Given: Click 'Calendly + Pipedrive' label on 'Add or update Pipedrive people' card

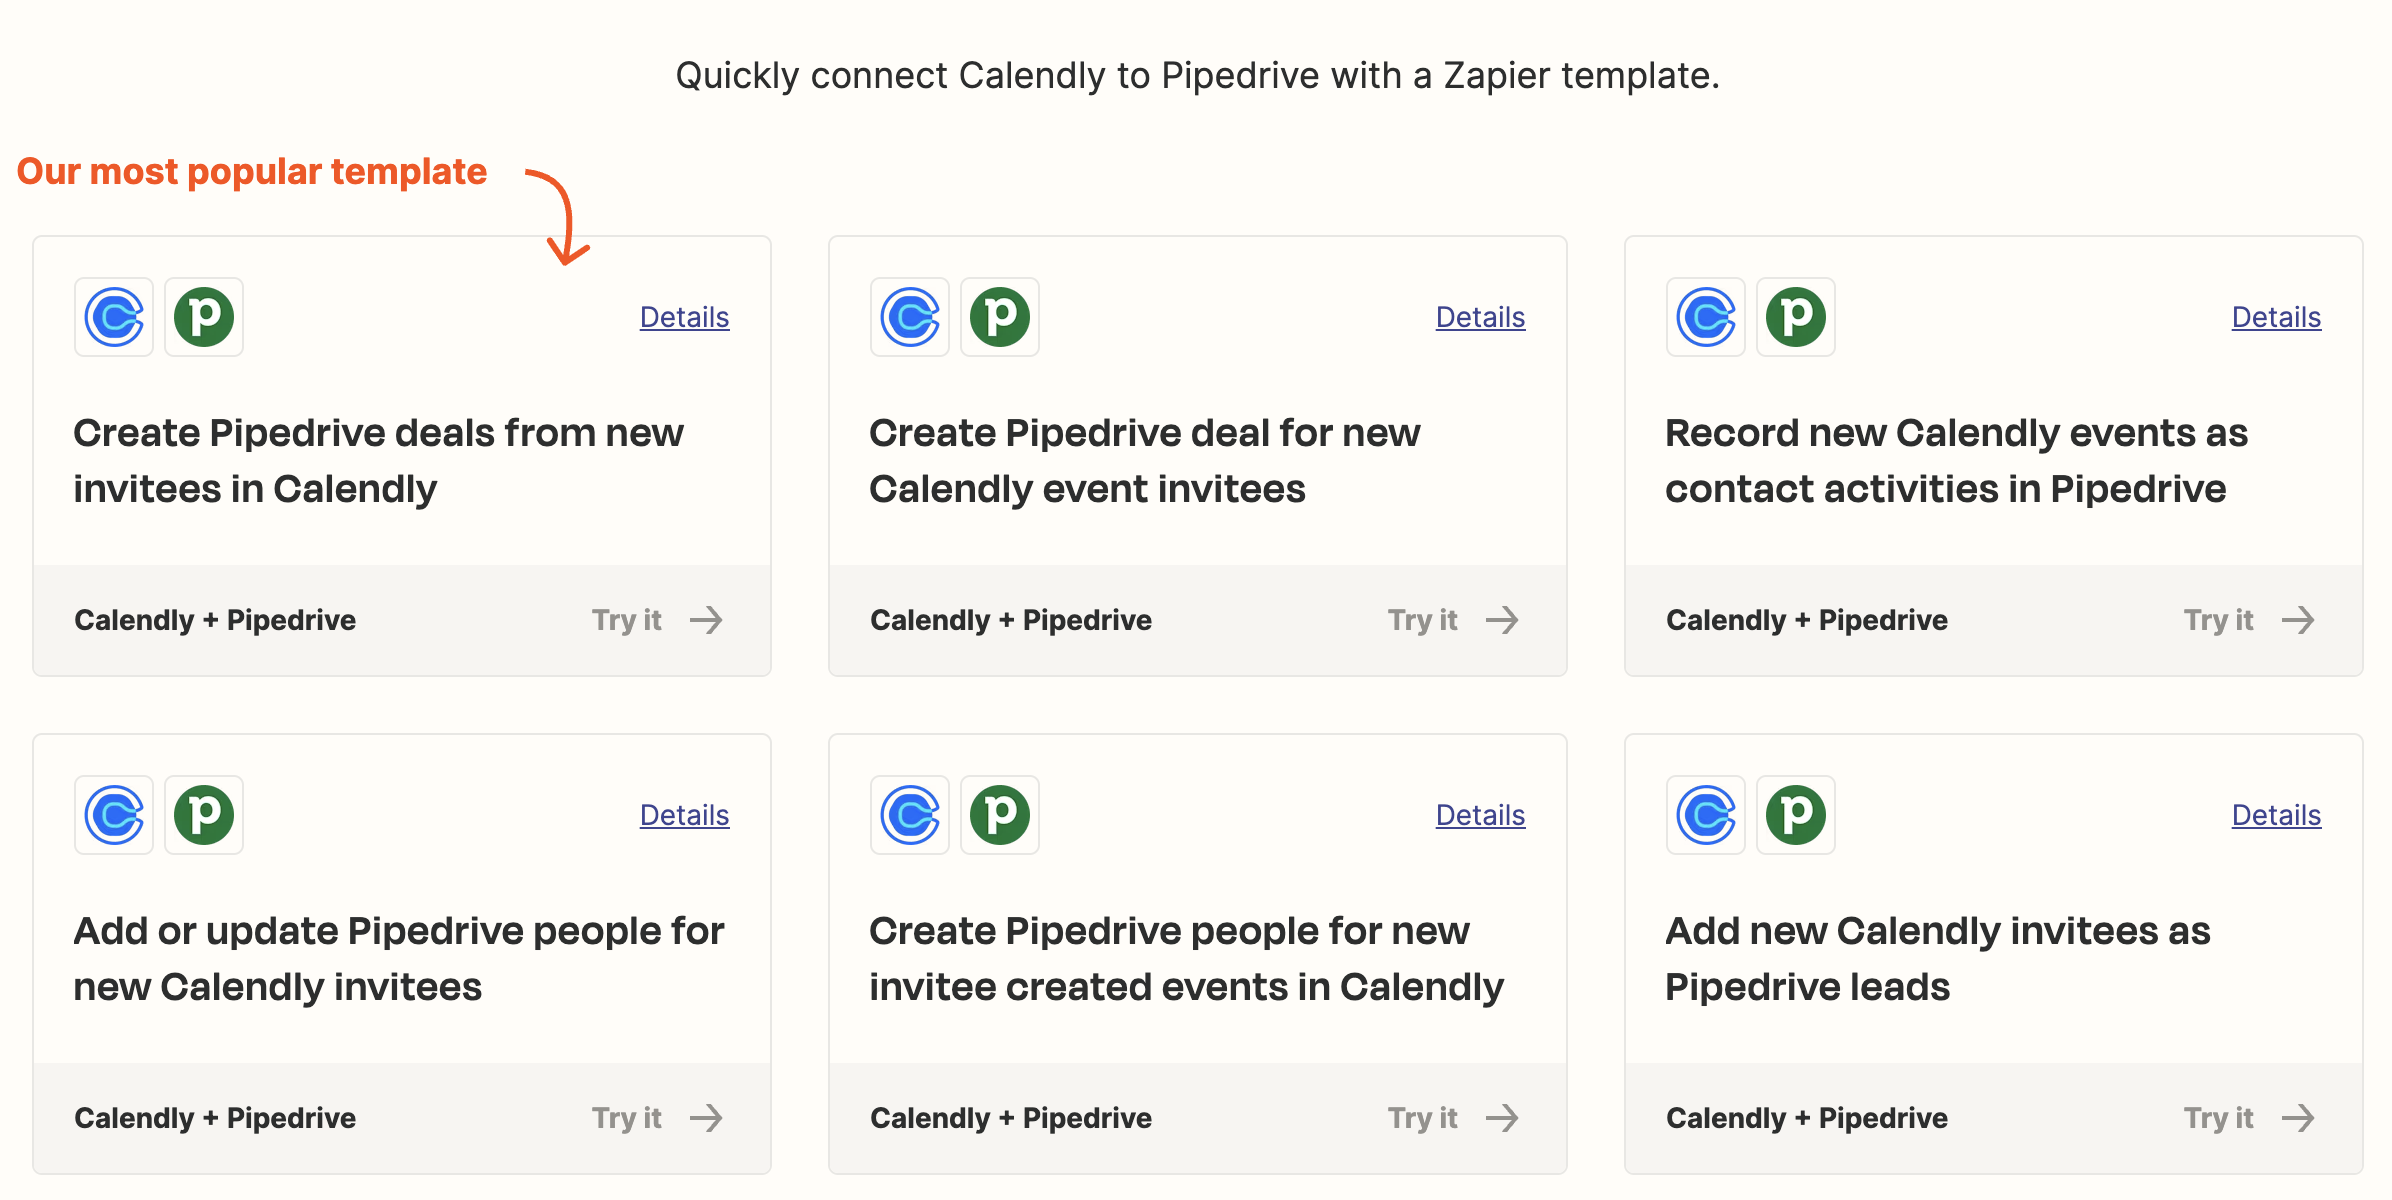Looking at the screenshot, I should click(x=215, y=1118).
